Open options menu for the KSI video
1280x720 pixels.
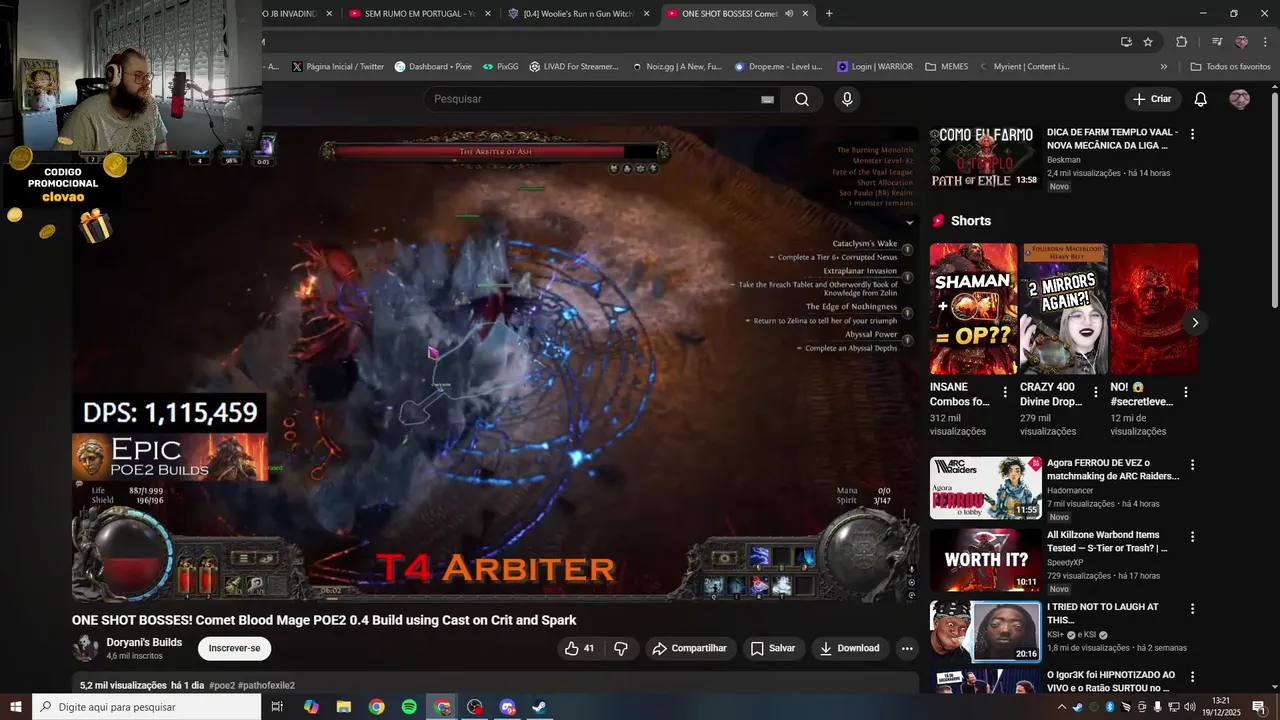tap(1192, 609)
